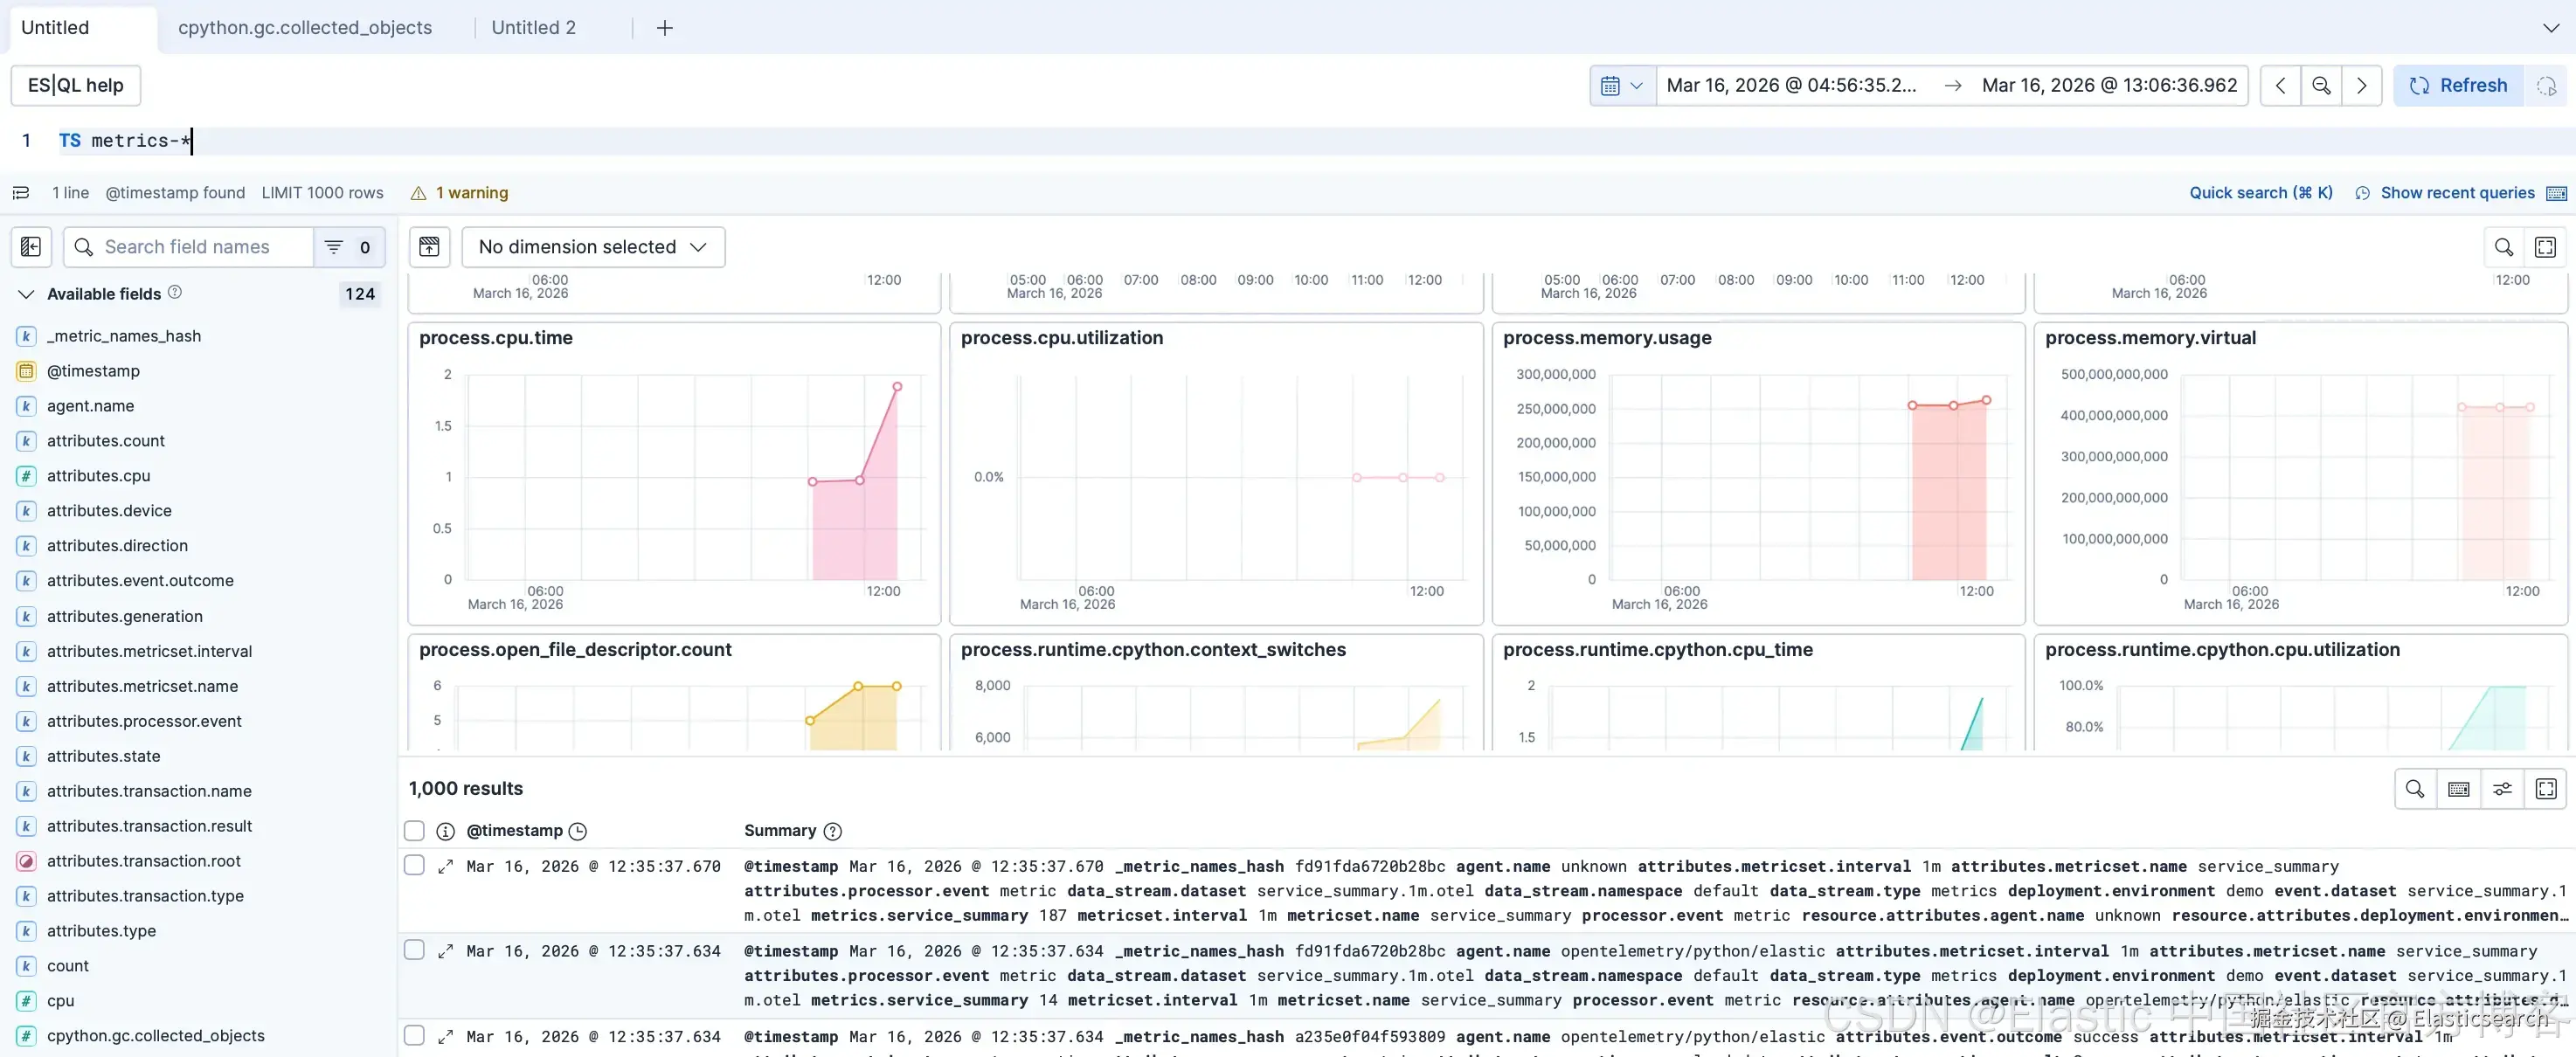Check the row for 12:35:37.670 timestamp

414,866
